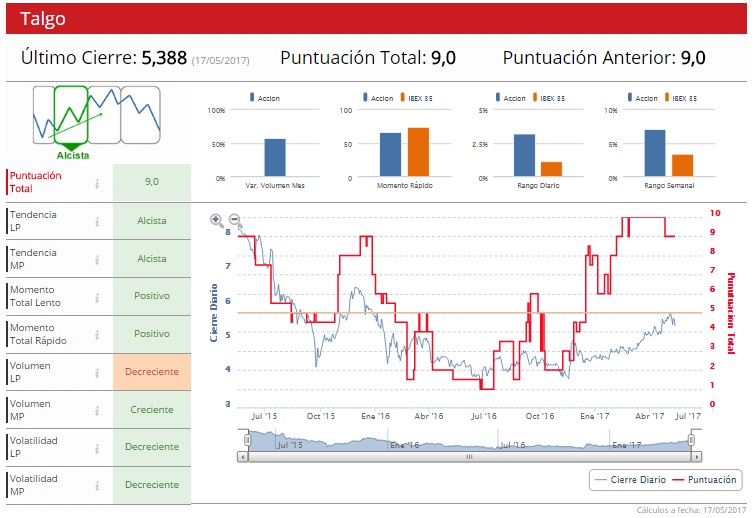The height and width of the screenshot is (518, 754).
Task: Click the Puntuación Total row label
Action: coord(36,182)
